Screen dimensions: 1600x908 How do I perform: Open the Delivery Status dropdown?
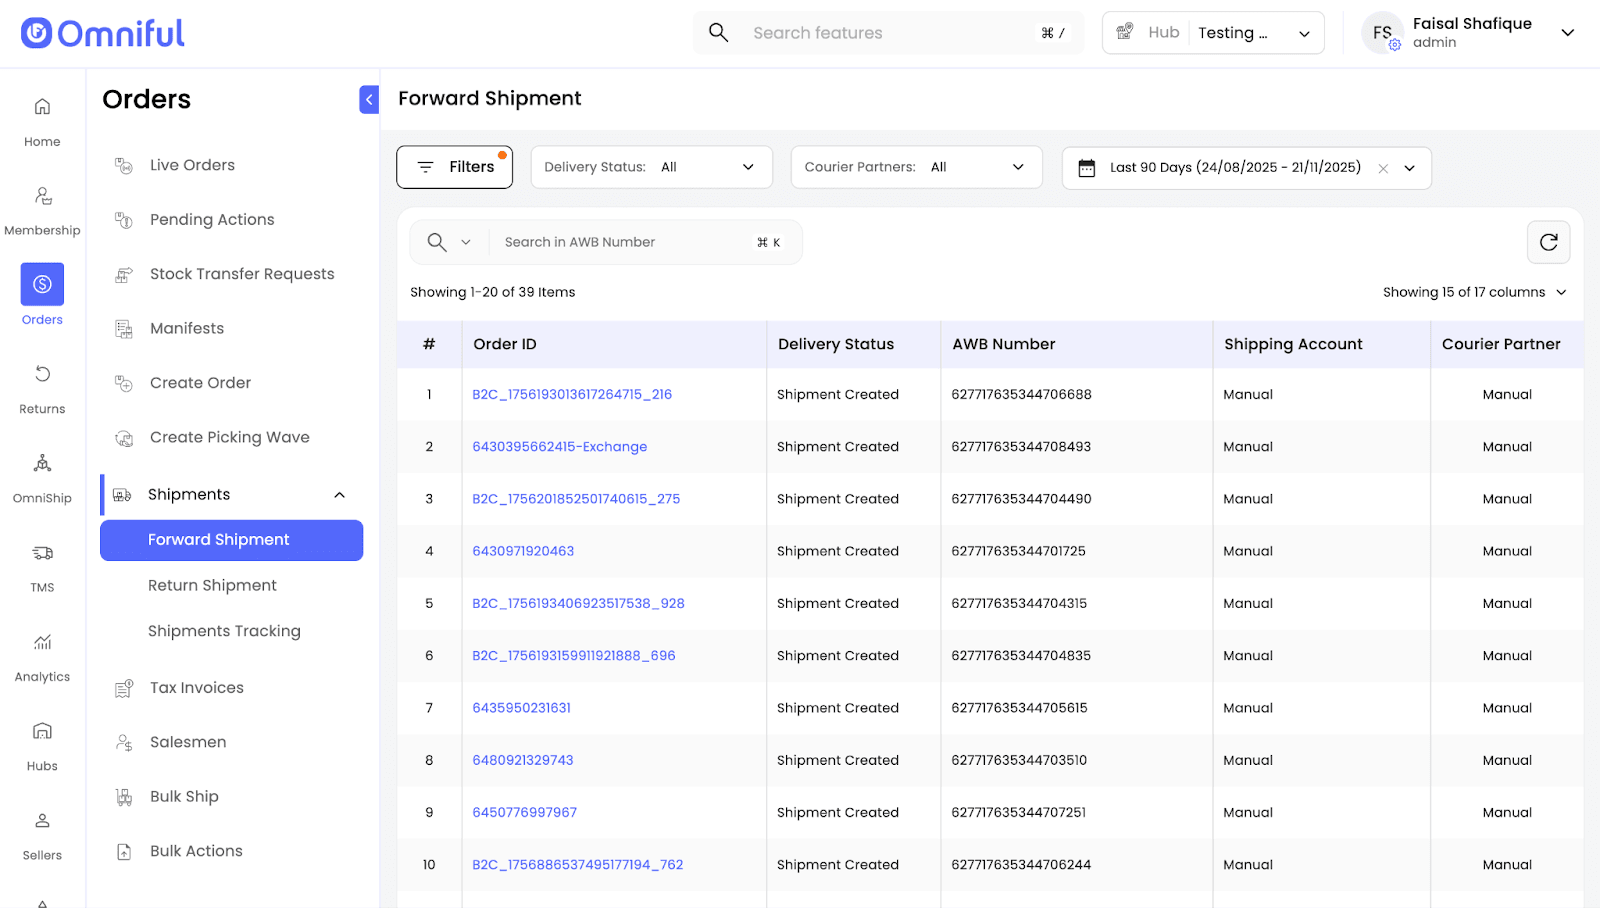[651, 167]
